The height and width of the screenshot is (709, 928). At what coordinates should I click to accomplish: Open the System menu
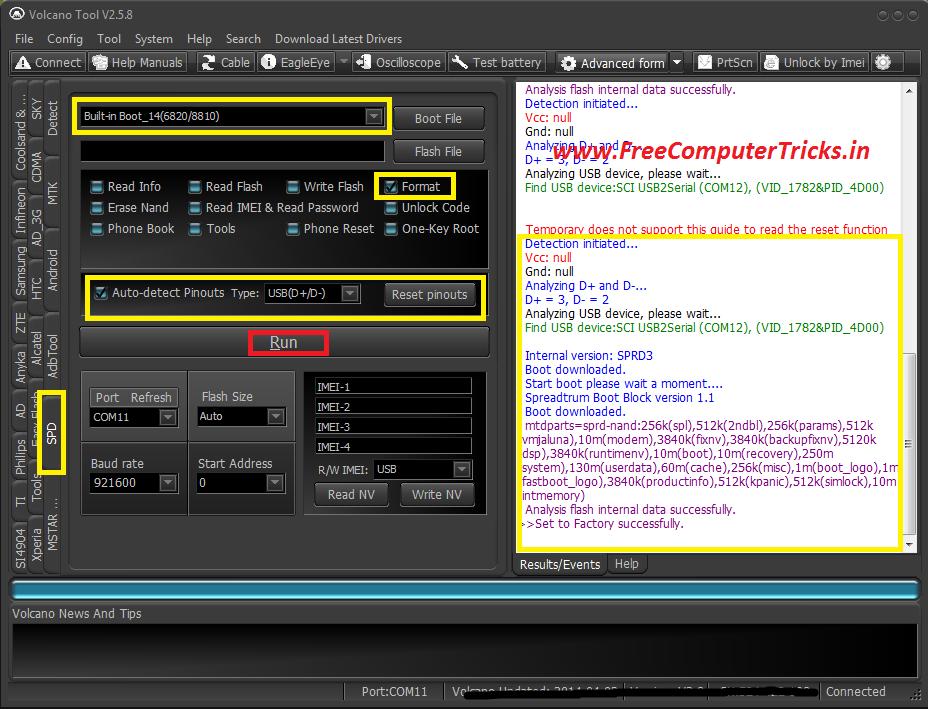(x=154, y=39)
